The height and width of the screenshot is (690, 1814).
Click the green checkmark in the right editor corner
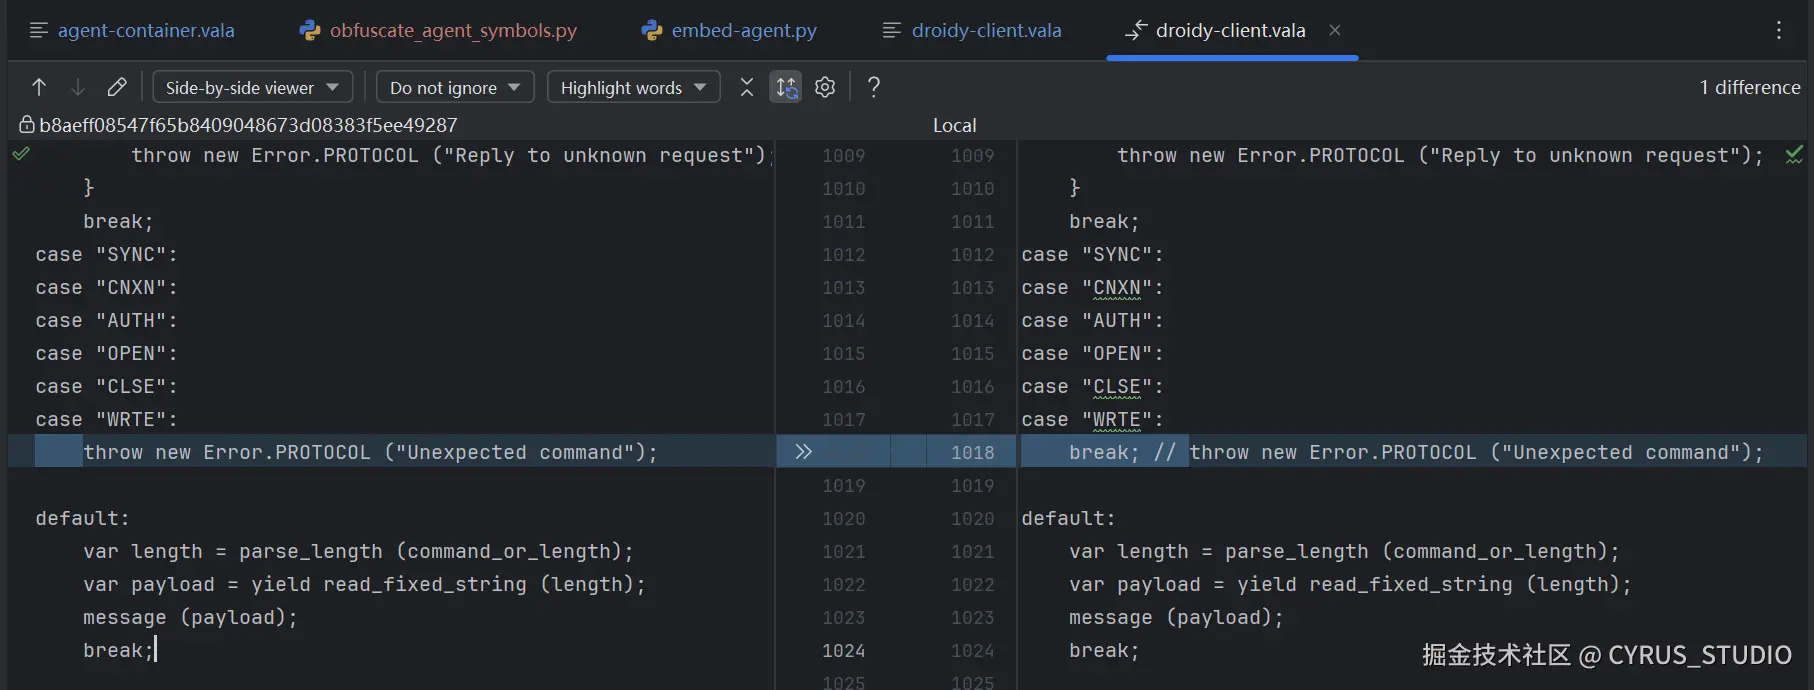point(1794,155)
